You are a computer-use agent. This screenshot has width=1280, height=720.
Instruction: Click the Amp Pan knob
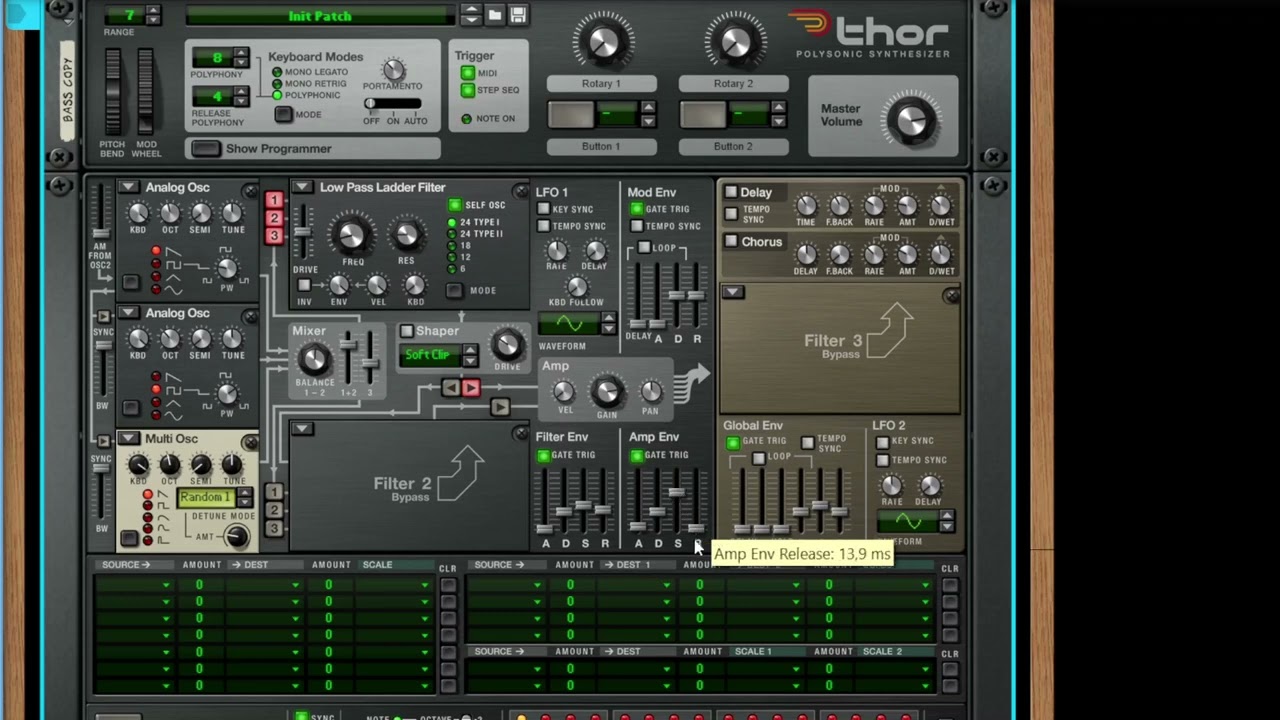coord(651,392)
